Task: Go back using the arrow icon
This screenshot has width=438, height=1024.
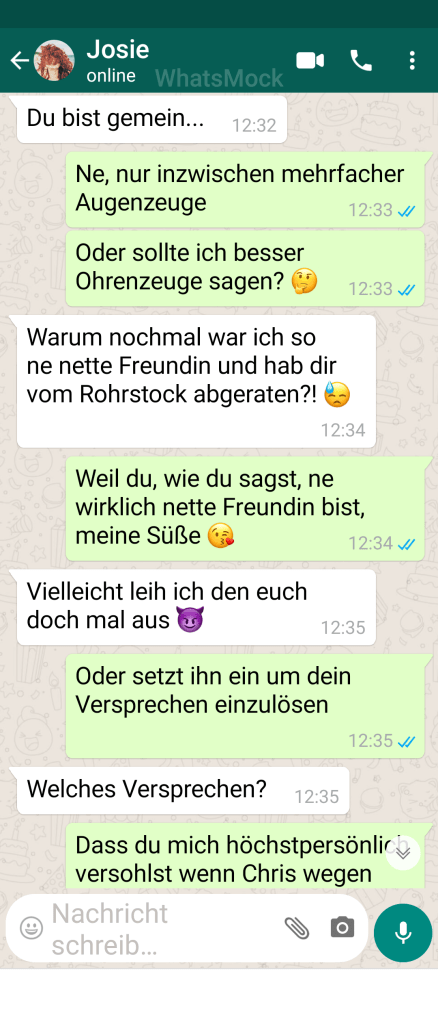Action: click(x=20, y=61)
